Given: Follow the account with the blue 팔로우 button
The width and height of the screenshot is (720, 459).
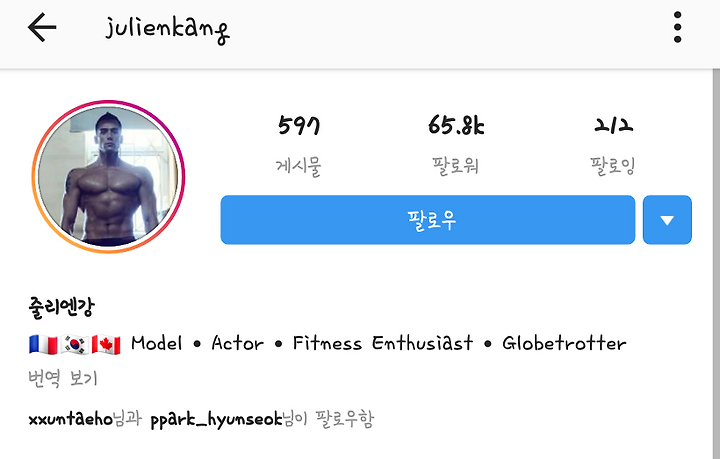Looking at the screenshot, I should click(428, 220).
